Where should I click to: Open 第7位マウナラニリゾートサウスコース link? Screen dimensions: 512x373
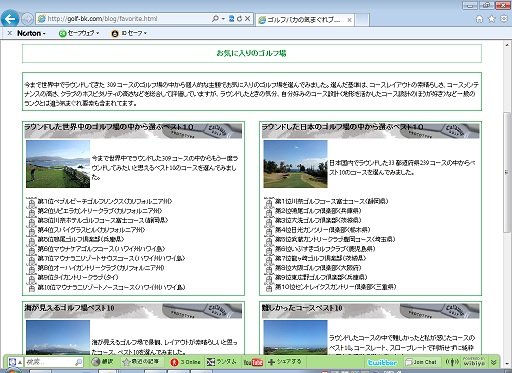[x=111, y=258]
